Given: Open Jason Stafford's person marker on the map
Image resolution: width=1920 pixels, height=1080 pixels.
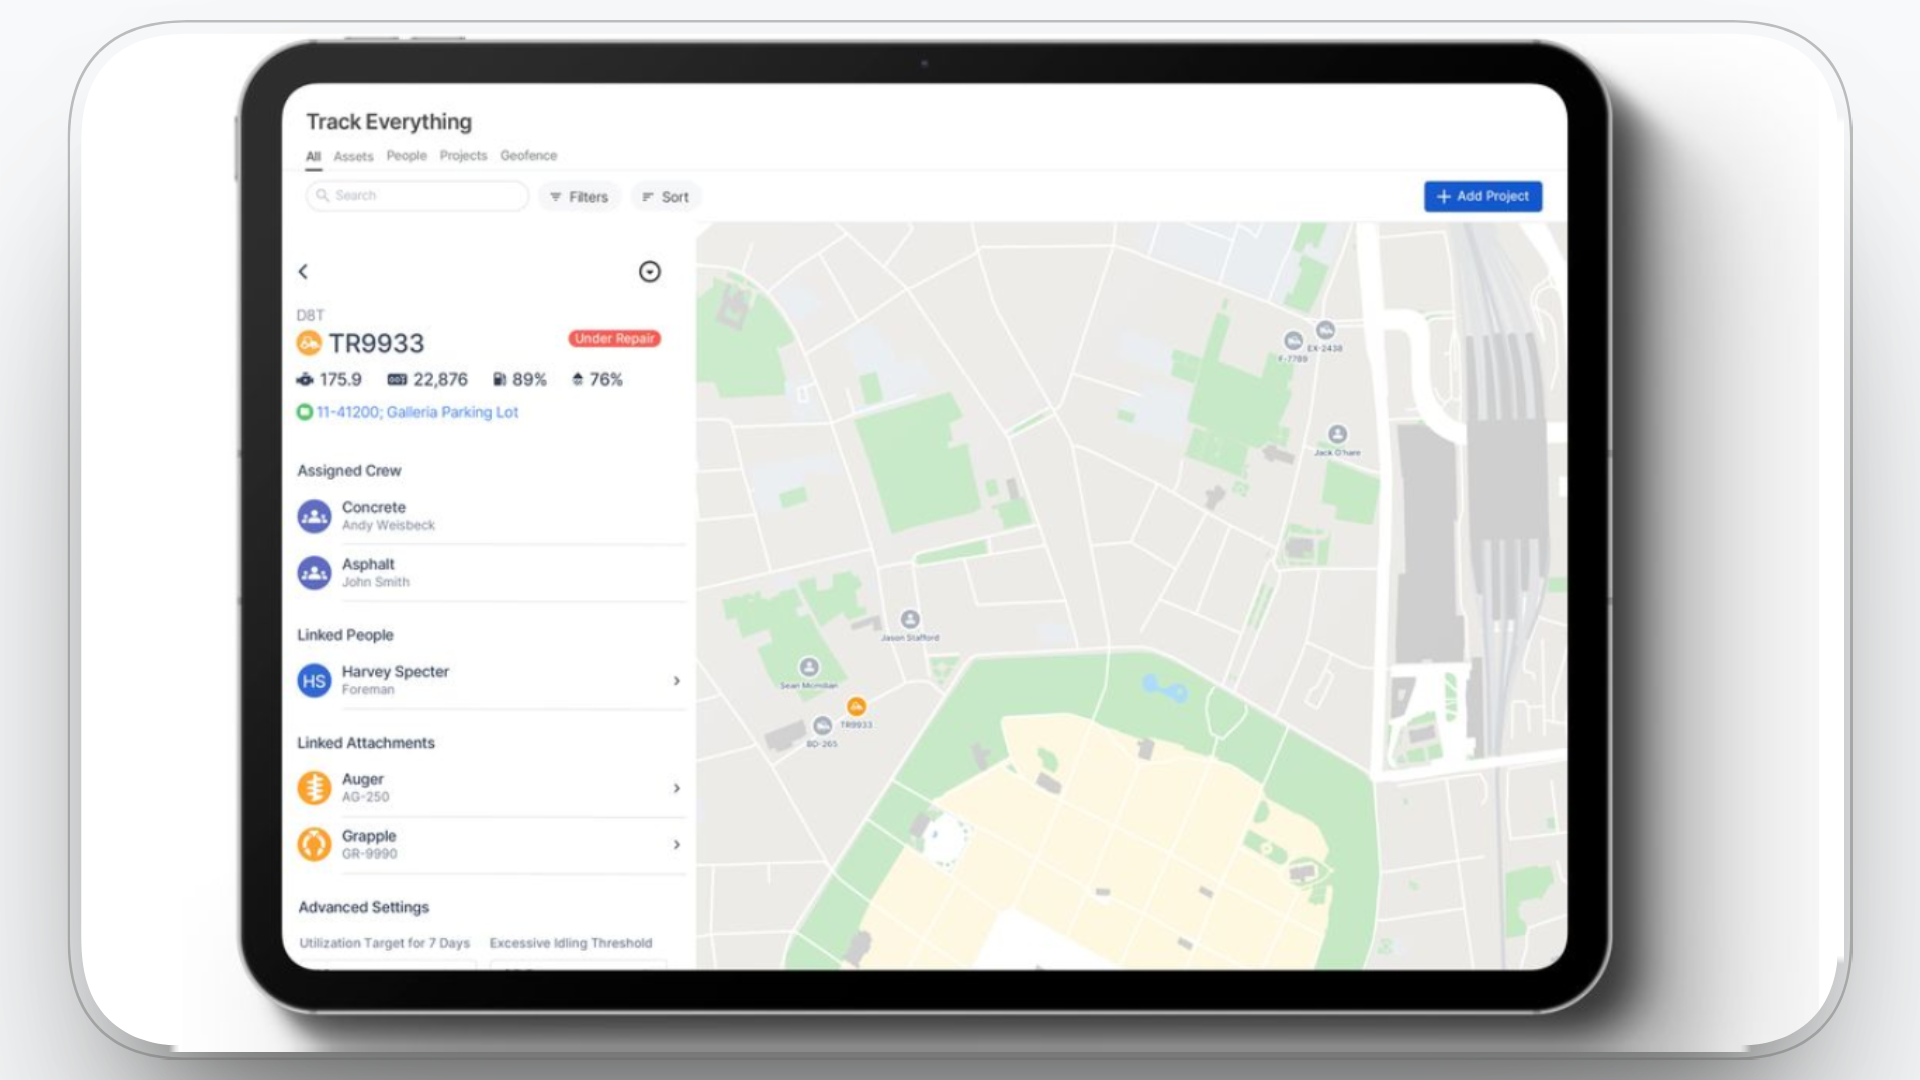Looking at the screenshot, I should click(911, 618).
